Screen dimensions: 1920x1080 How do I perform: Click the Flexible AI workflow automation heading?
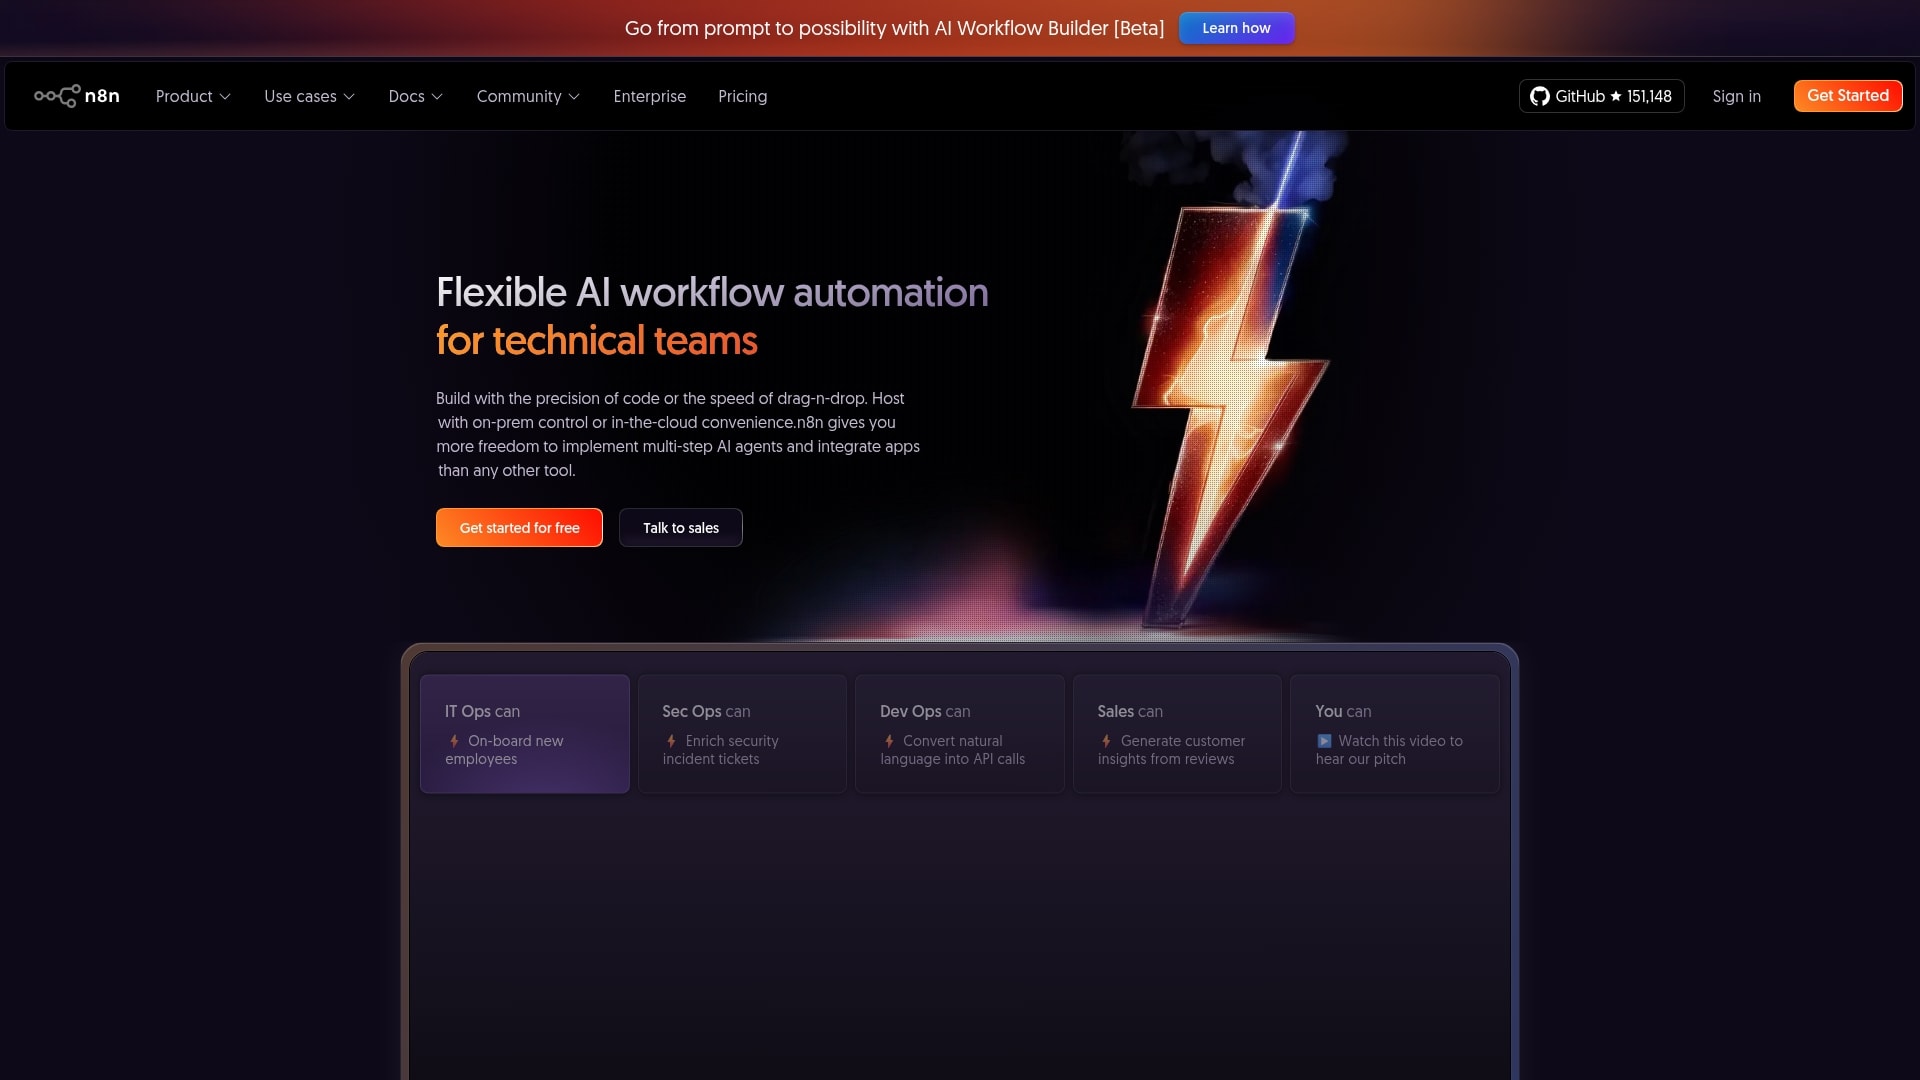(712, 292)
